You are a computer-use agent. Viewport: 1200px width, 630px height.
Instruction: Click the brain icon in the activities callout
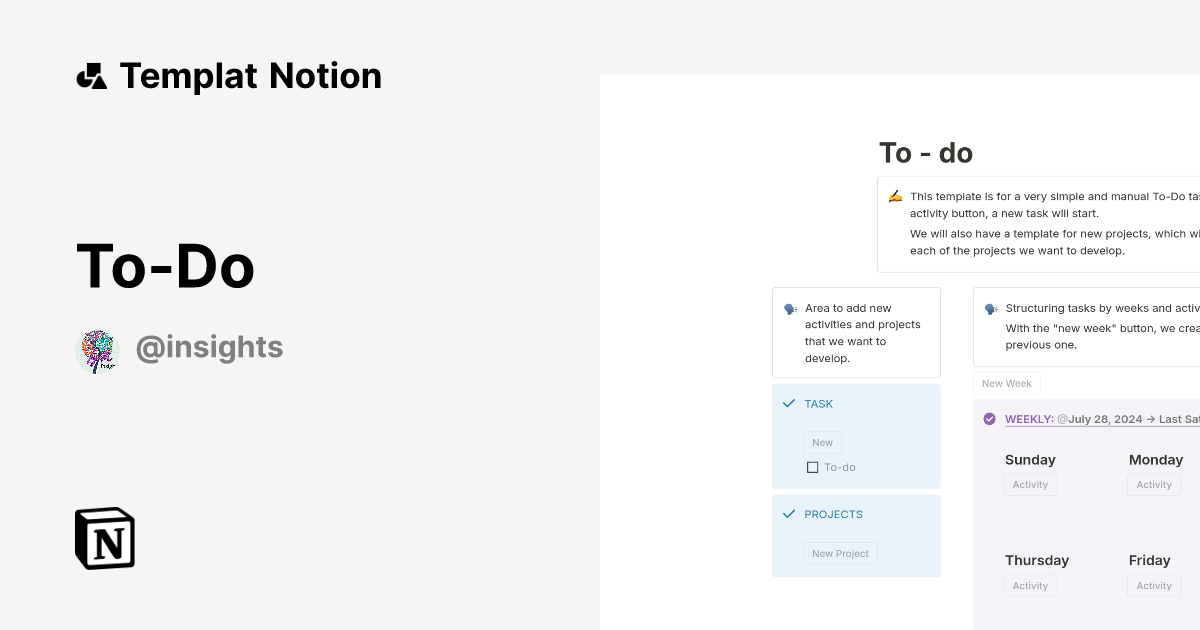tap(789, 308)
